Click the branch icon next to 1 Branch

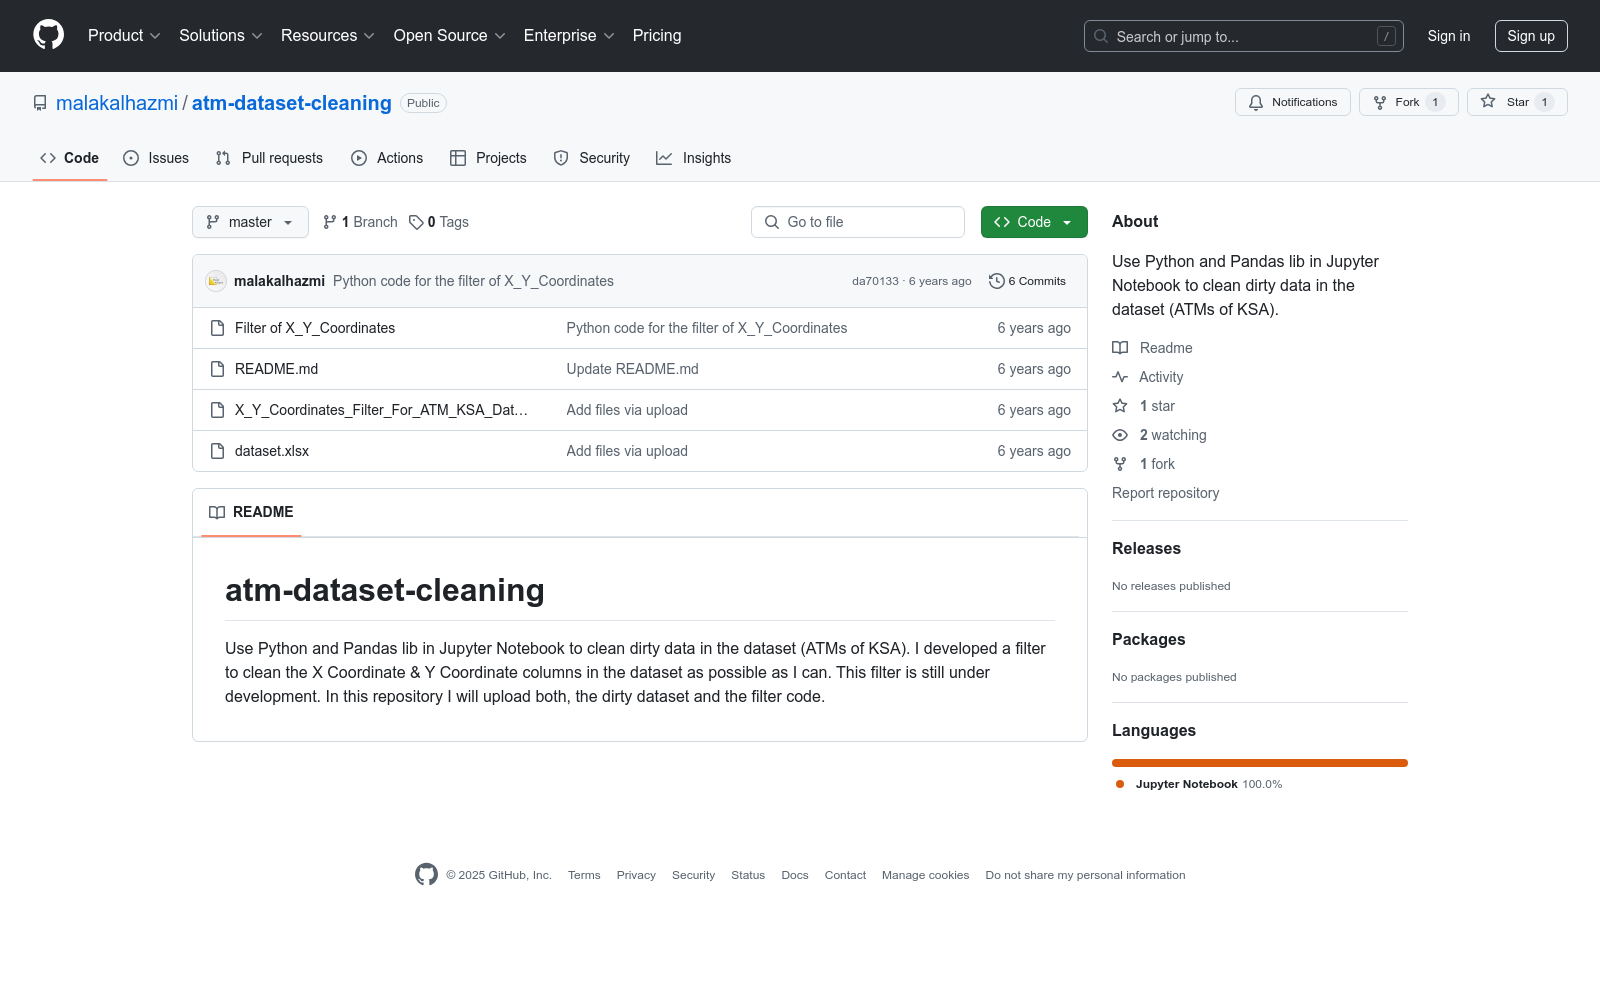click(330, 222)
